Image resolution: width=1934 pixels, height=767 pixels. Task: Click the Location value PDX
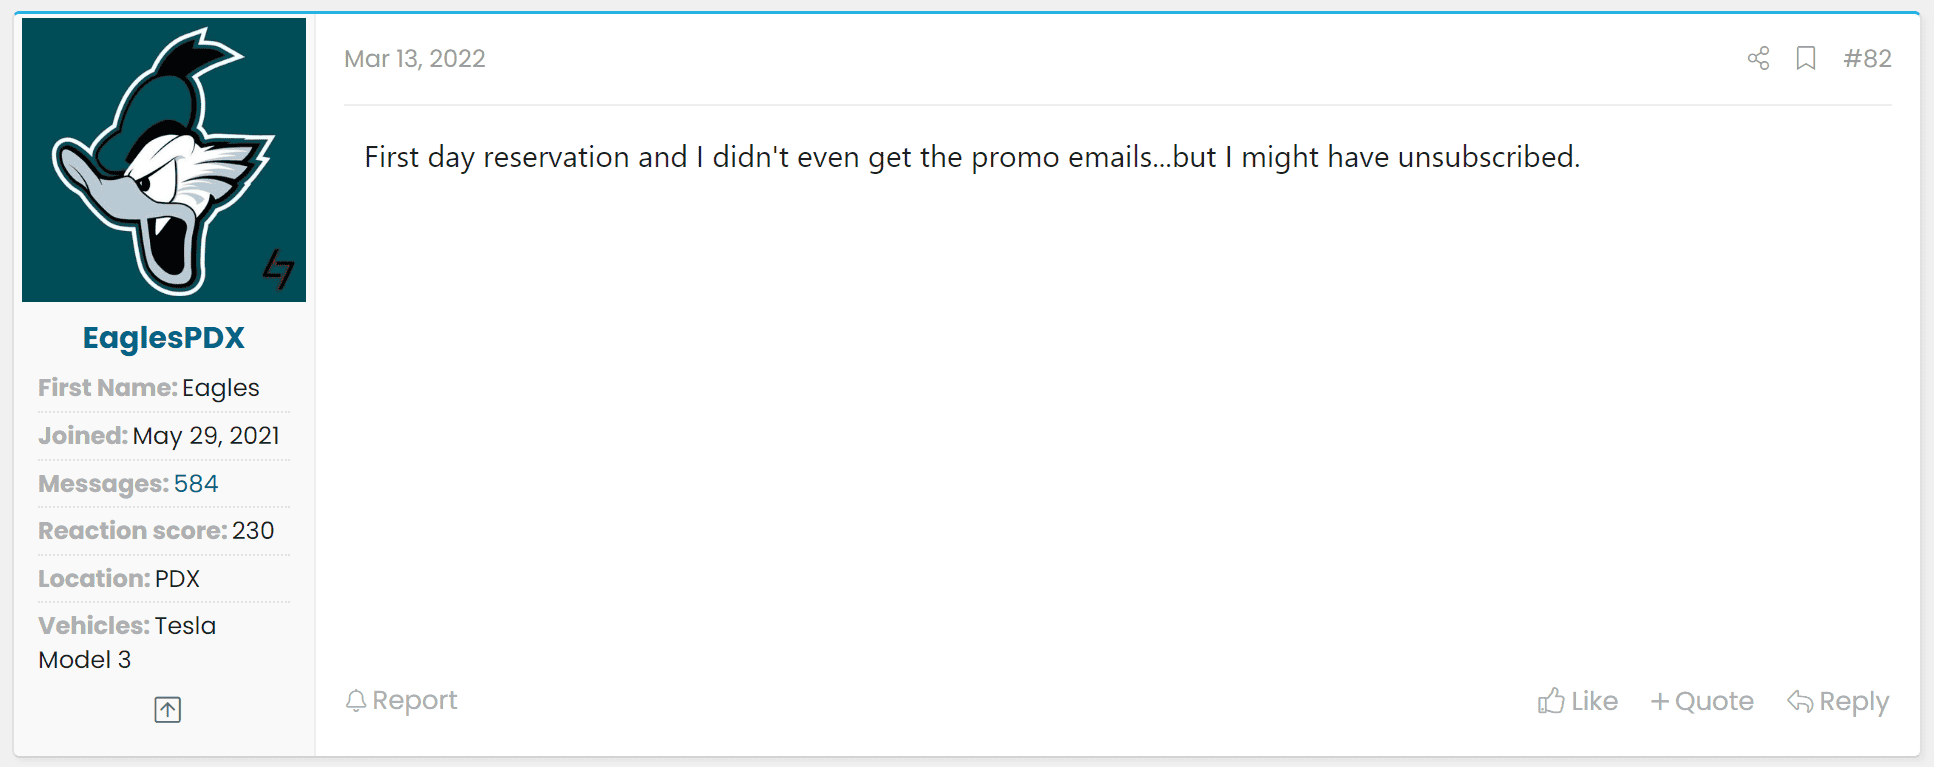pos(177,579)
